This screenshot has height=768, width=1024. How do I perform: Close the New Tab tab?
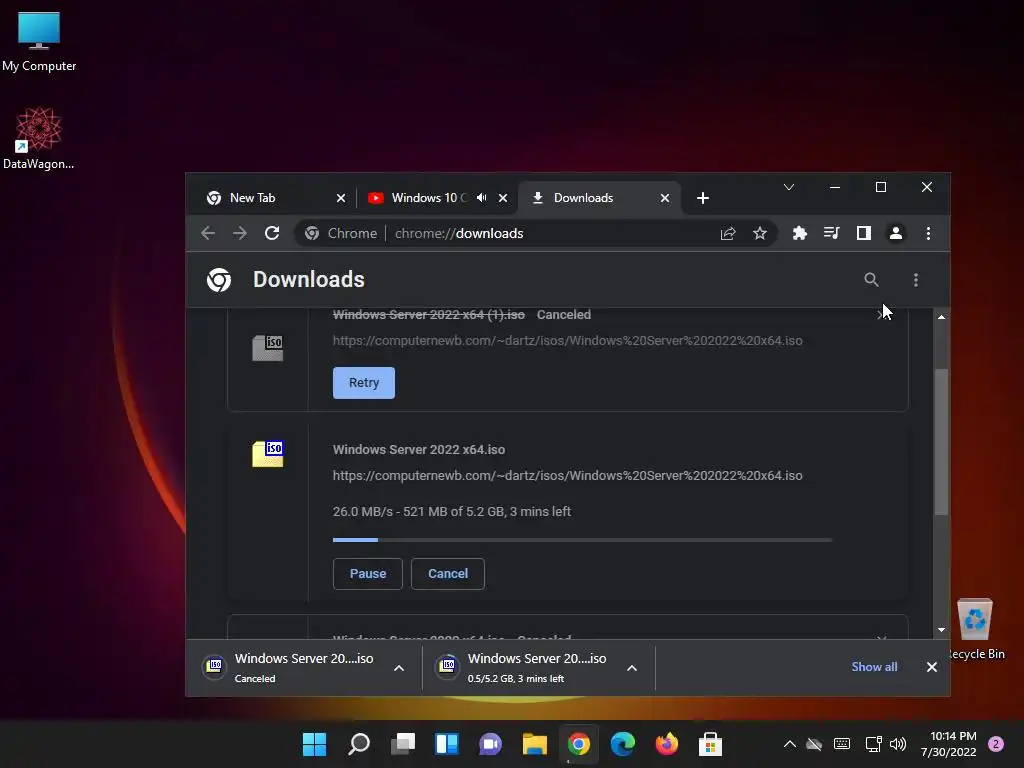click(341, 198)
